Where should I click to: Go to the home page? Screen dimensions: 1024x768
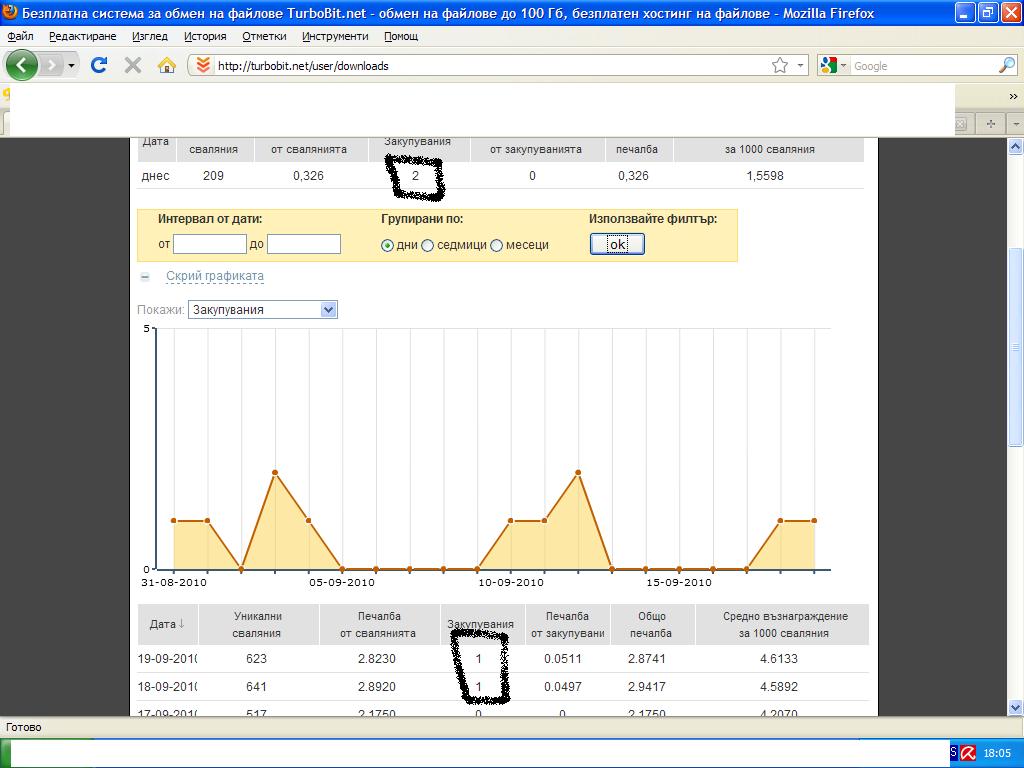point(167,65)
